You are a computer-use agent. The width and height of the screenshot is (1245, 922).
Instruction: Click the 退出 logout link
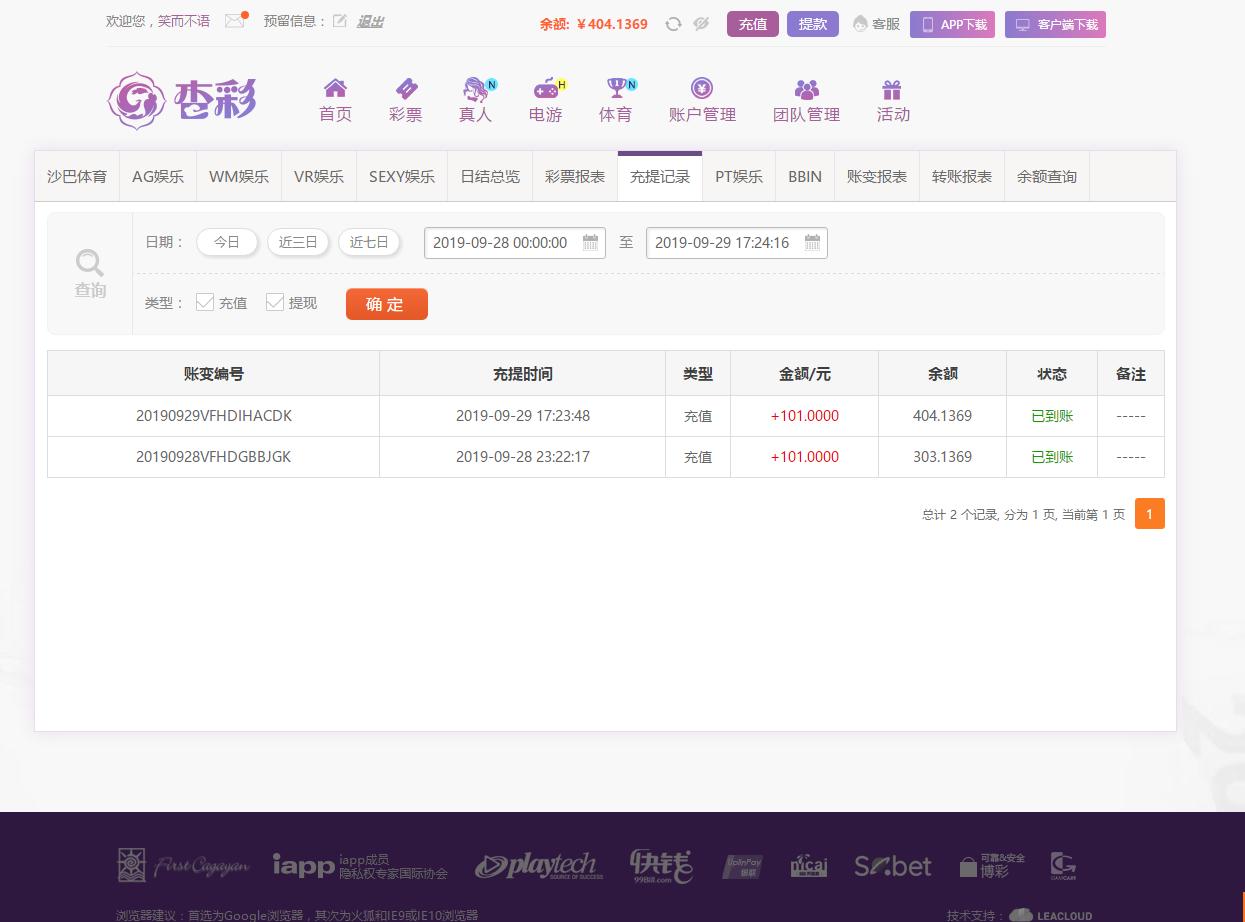pos(370,19)
